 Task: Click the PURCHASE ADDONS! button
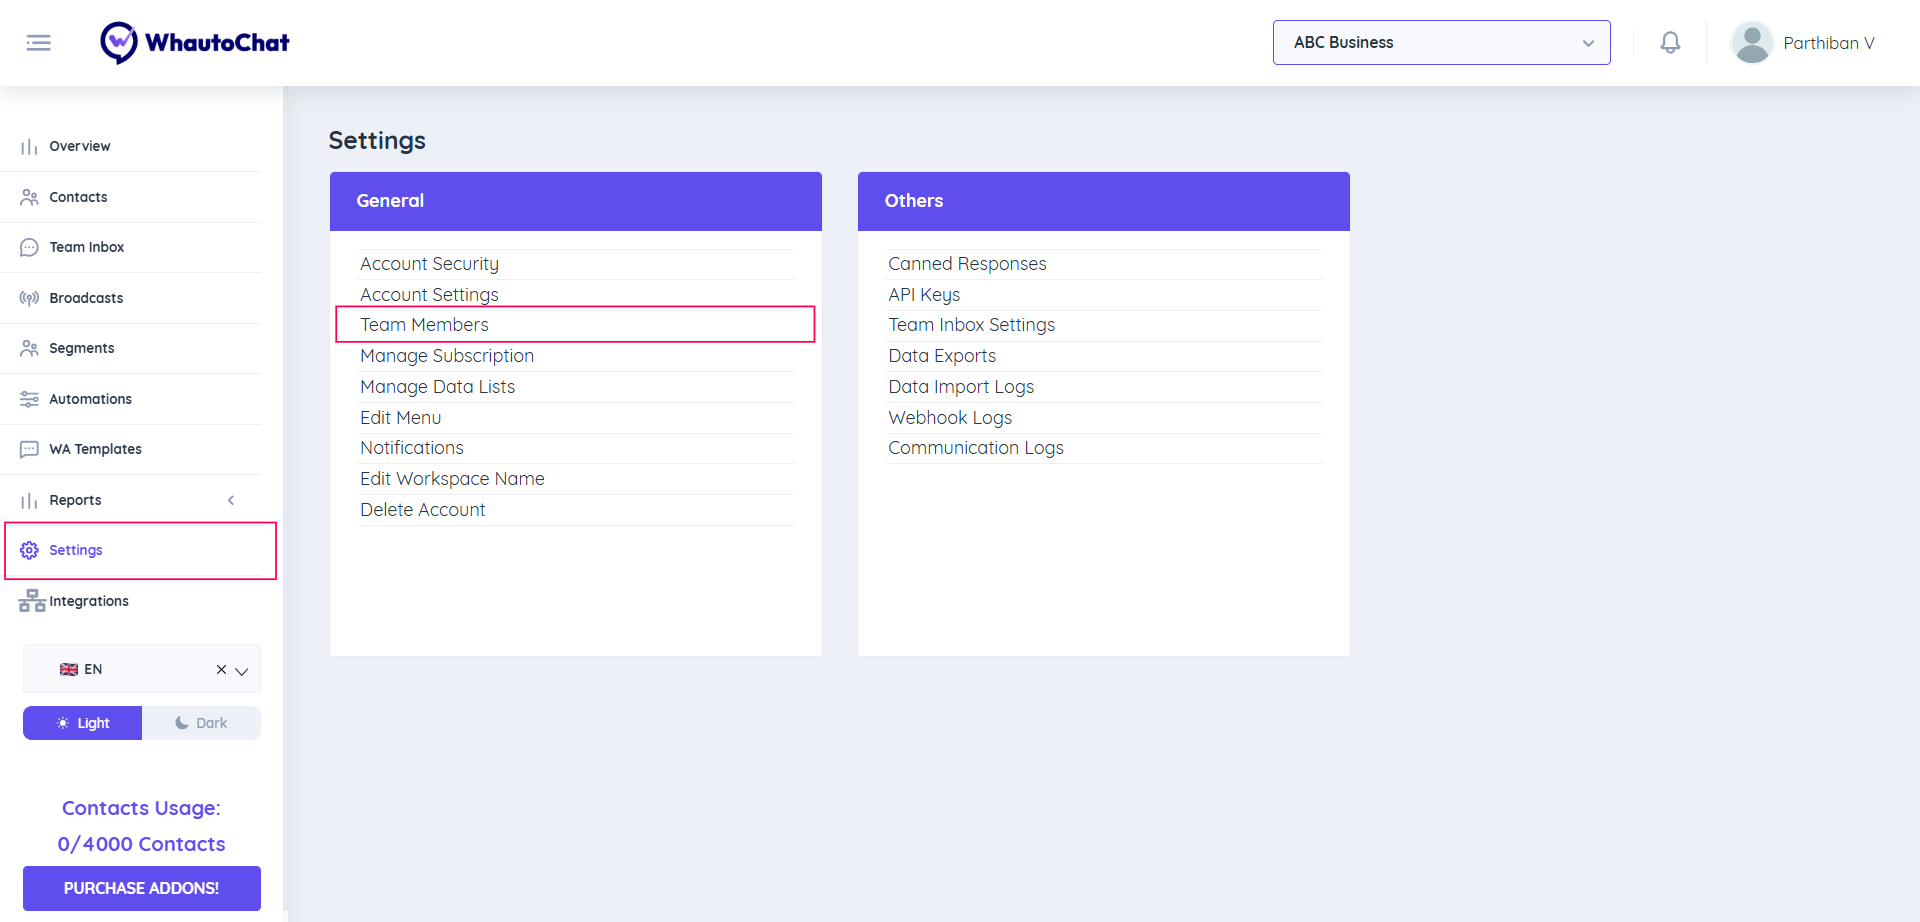pyautogui.click(x=141, y=888)
